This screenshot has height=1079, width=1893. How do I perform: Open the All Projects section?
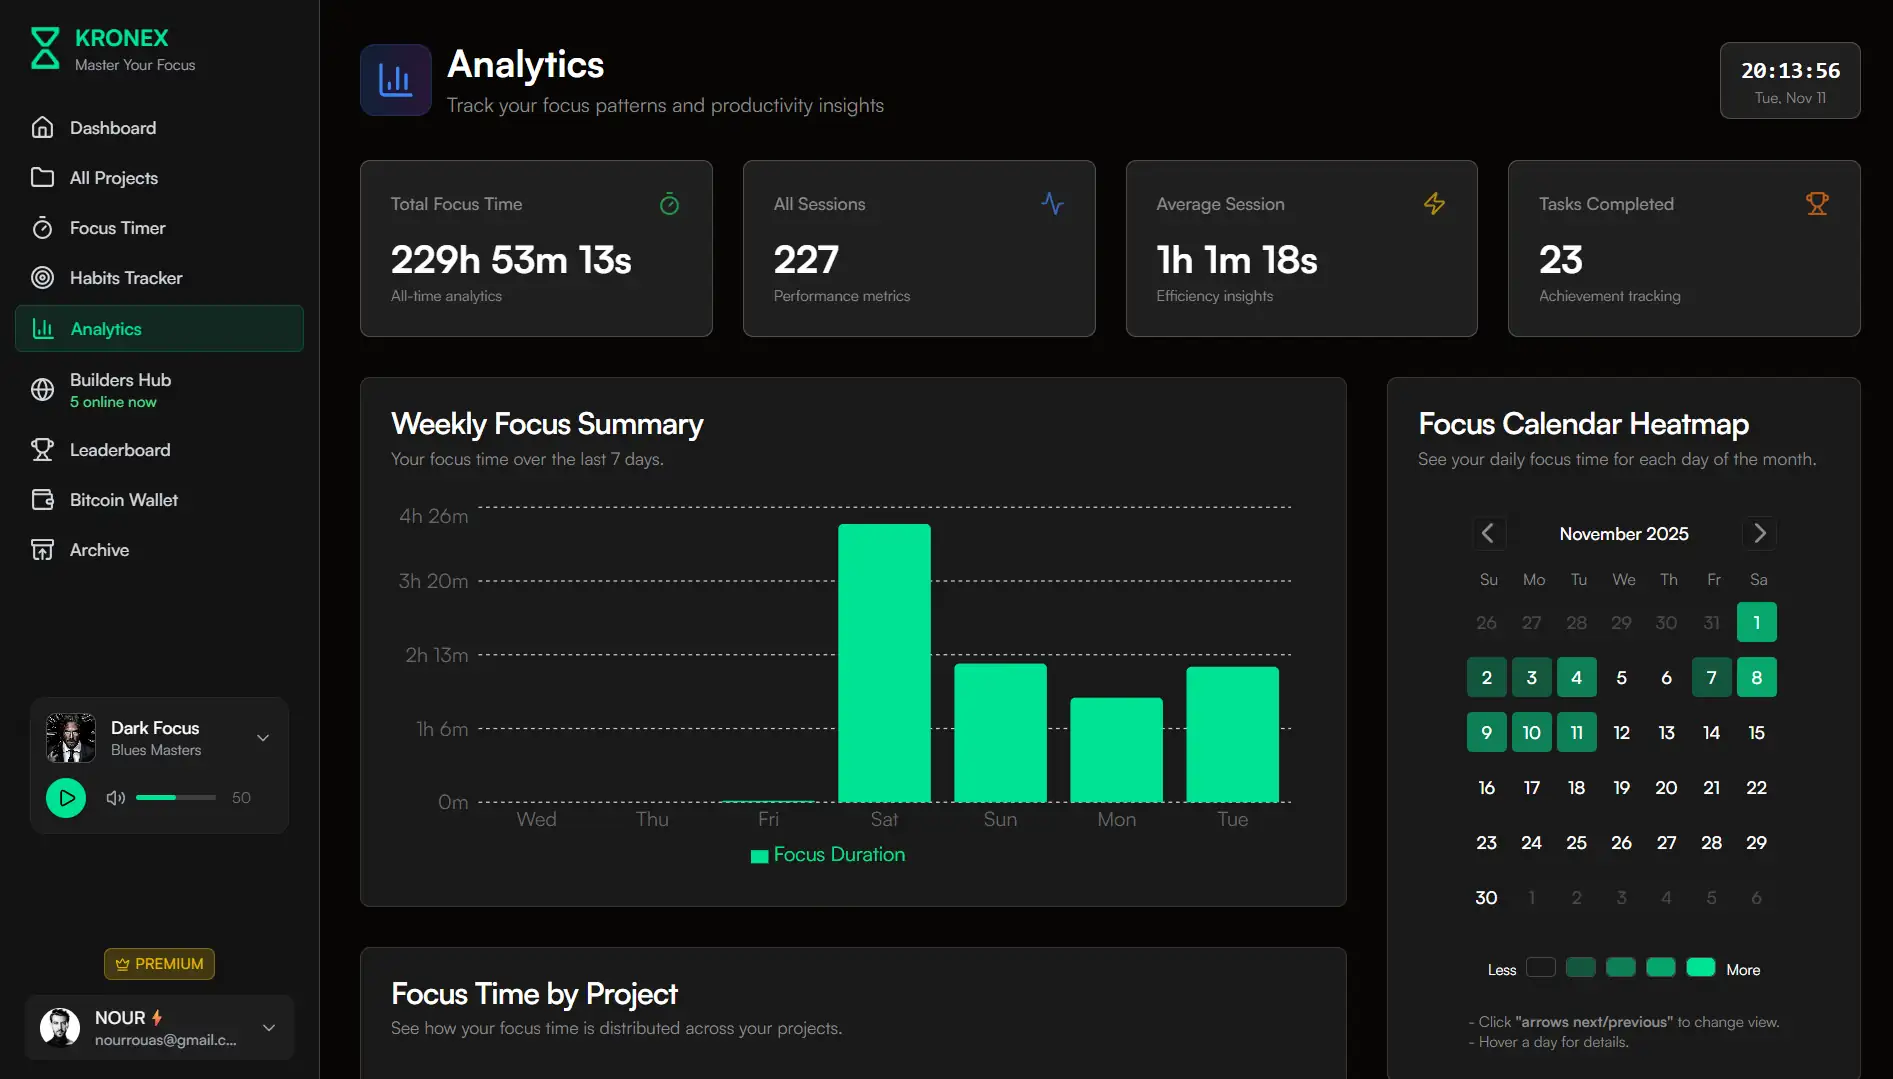(113, 178)
